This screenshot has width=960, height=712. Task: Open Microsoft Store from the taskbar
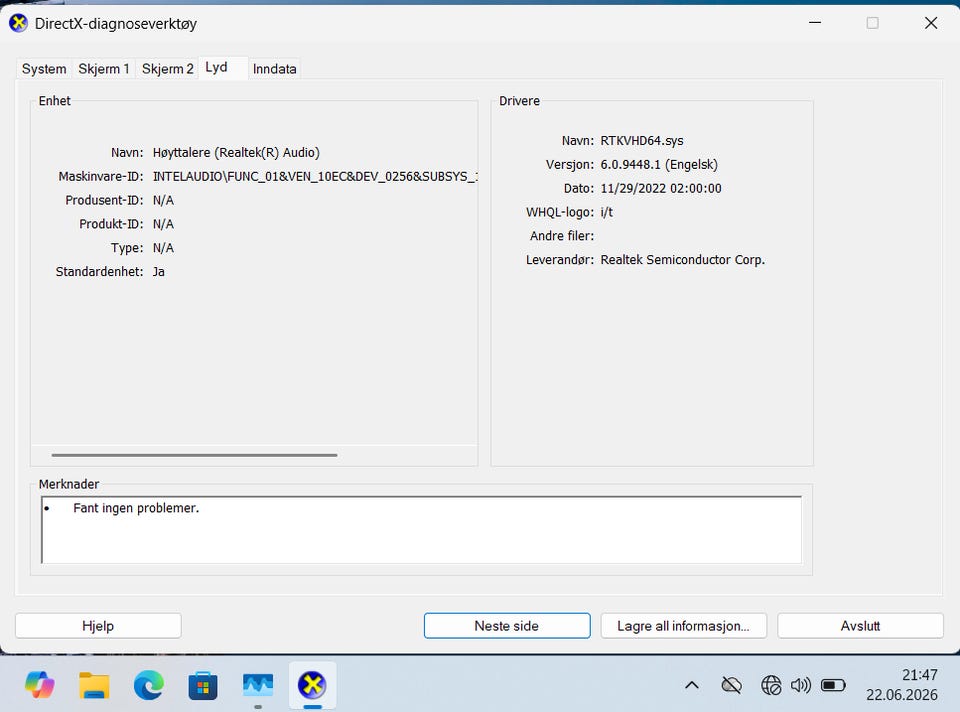pyautogui.click(x=203, y=684)
